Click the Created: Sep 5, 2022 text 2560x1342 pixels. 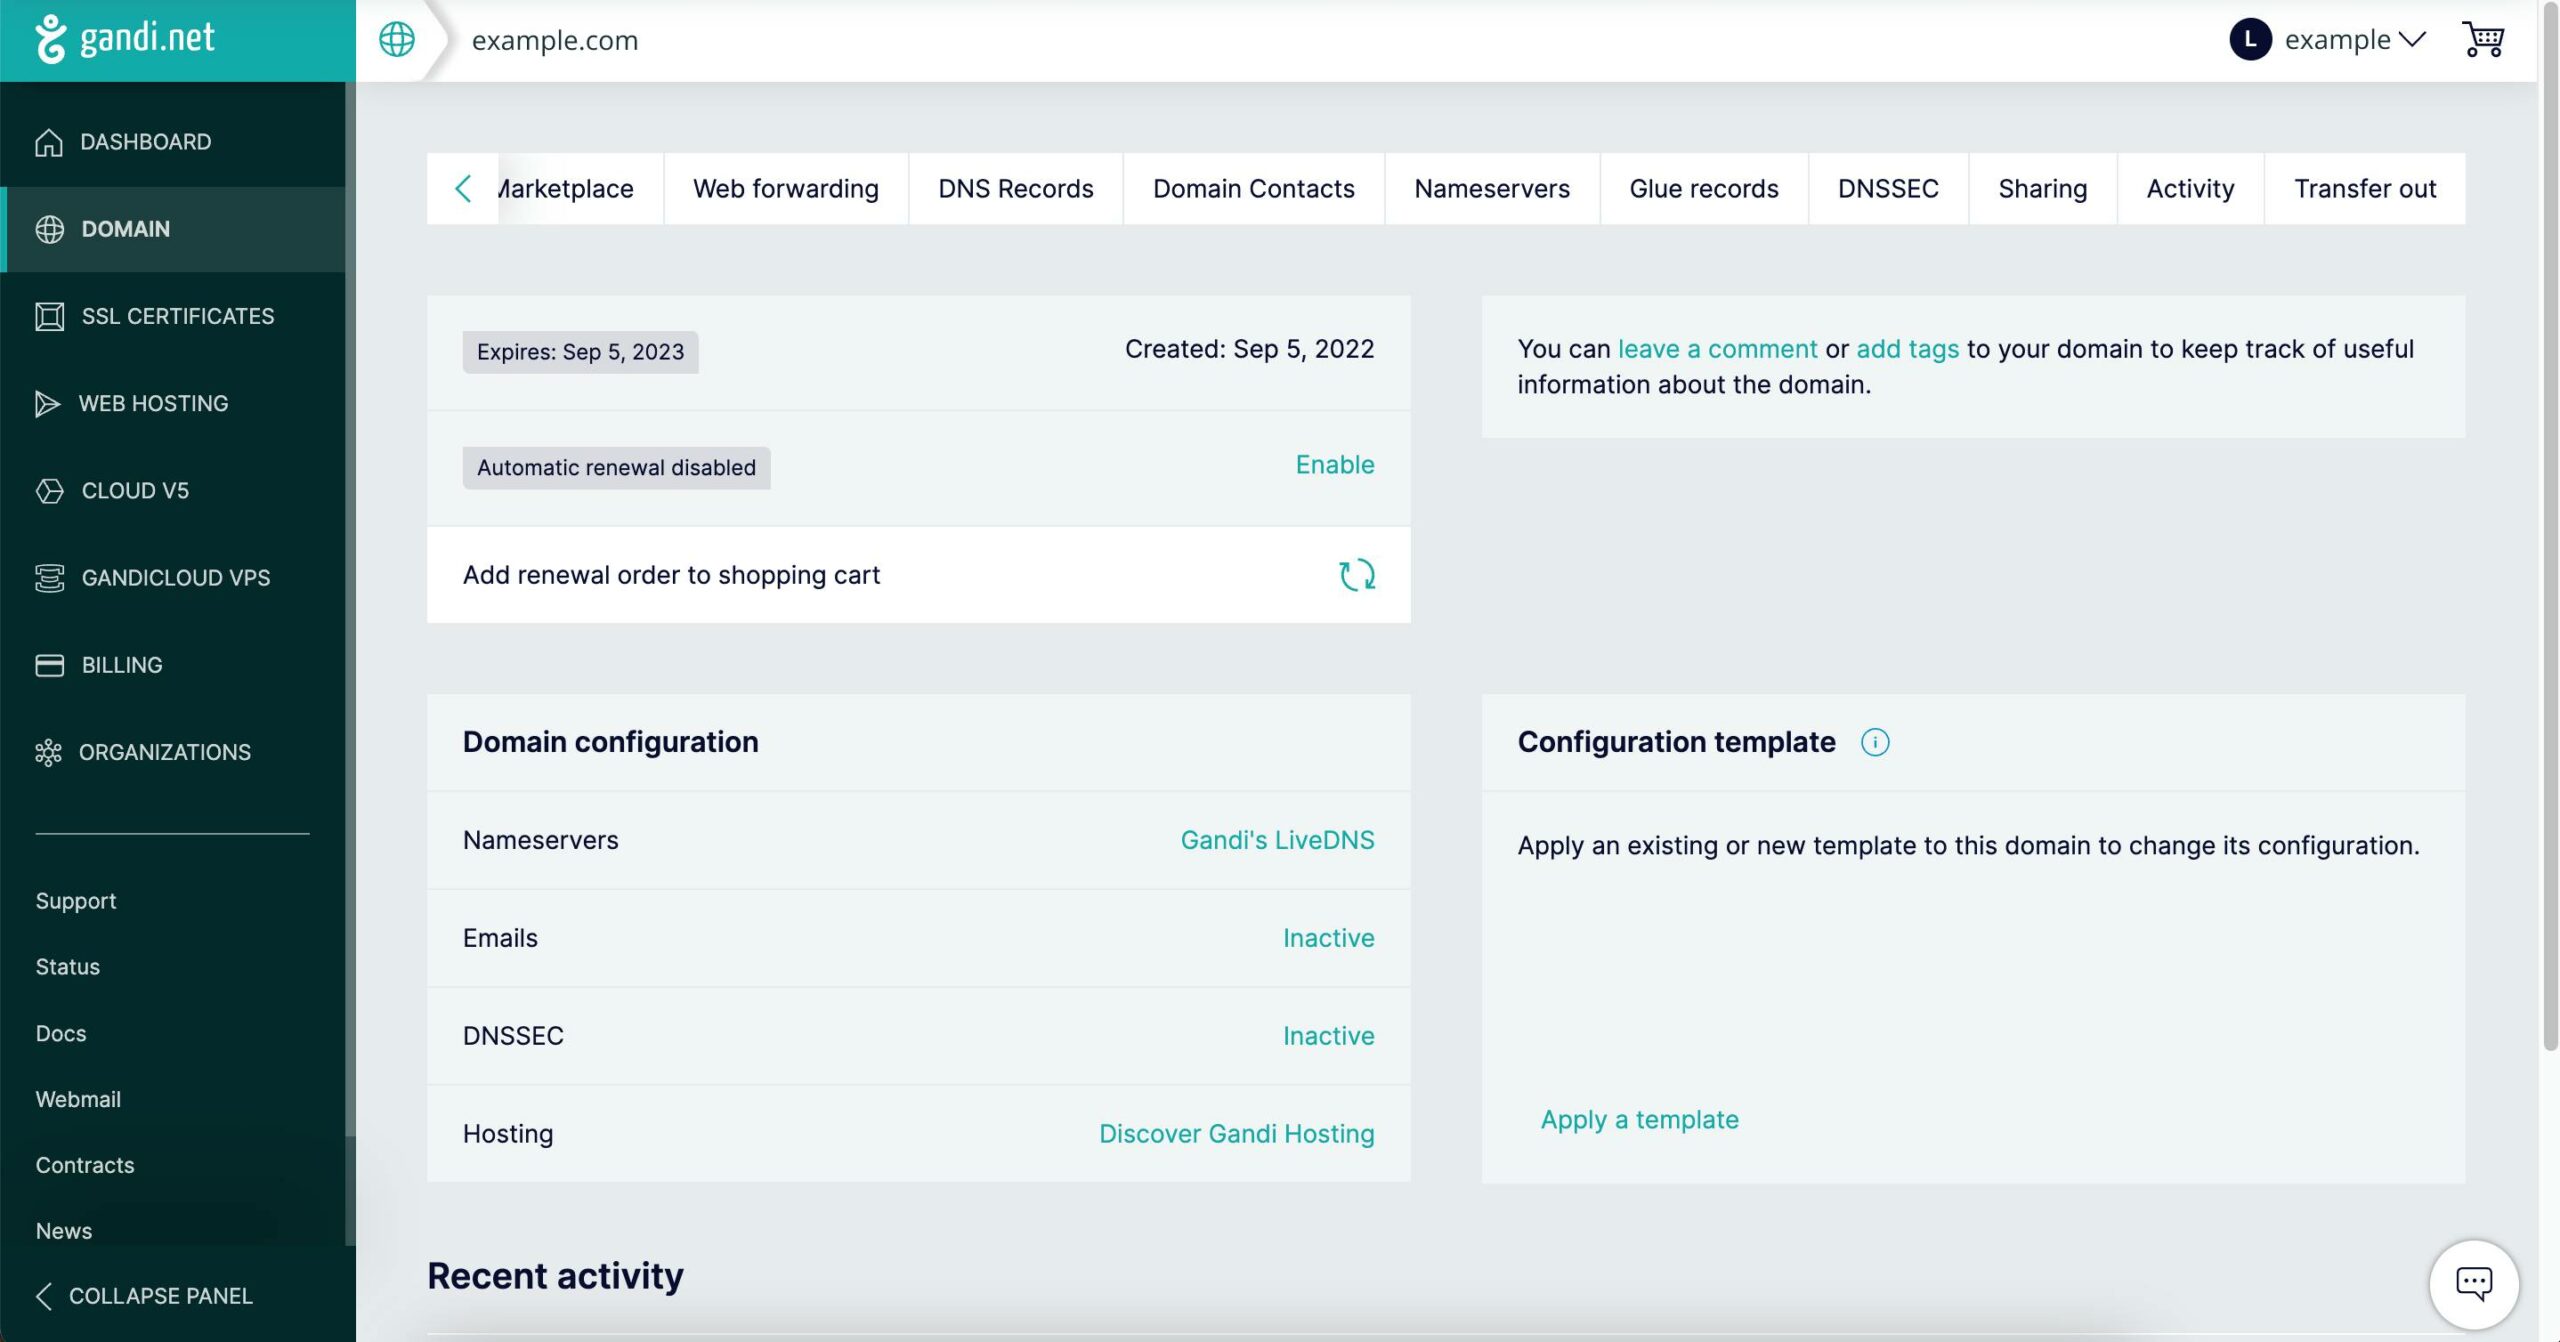1249,349
